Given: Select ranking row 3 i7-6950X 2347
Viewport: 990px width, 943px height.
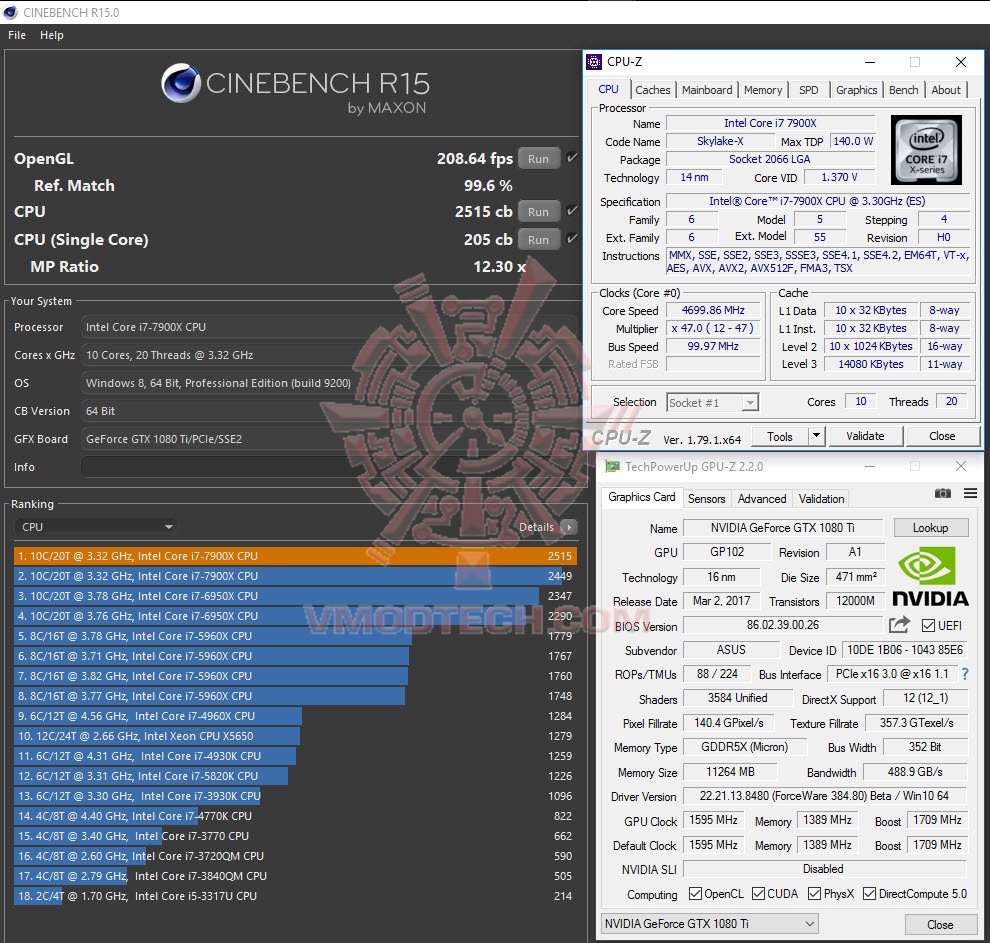Looking at the screenshot, I should (295, 596).
